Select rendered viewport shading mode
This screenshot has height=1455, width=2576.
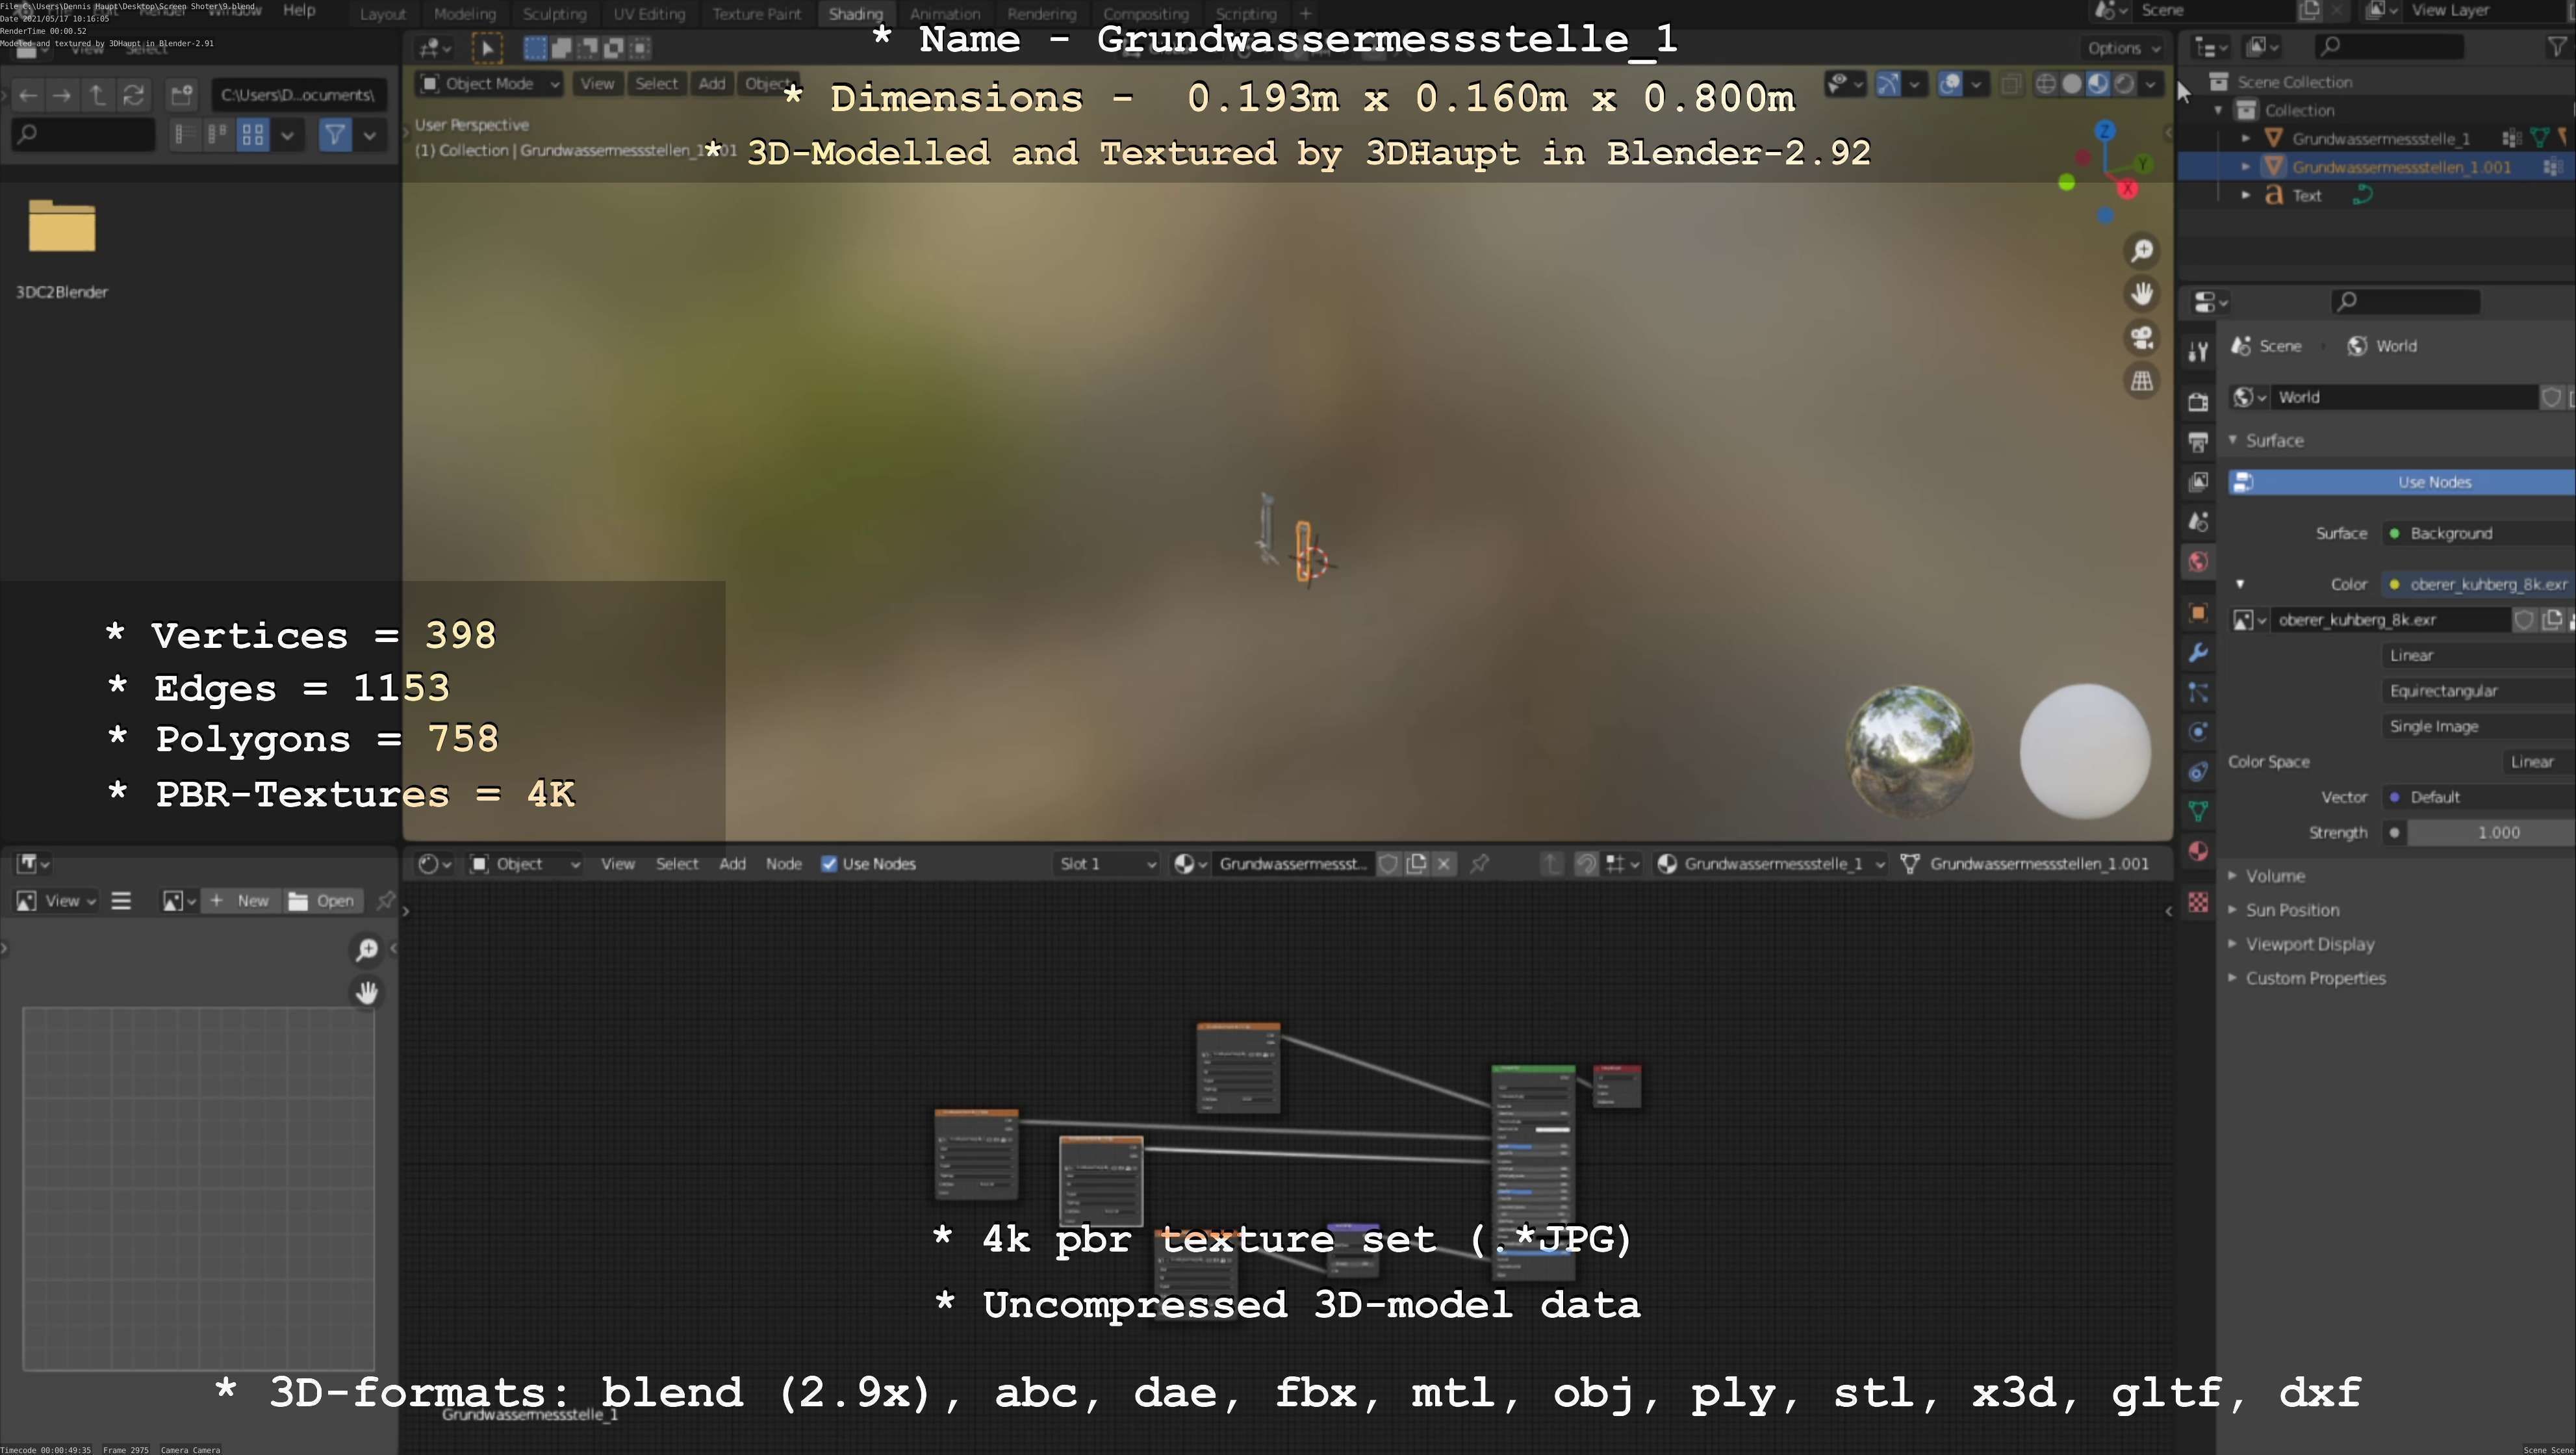pyautogui.click(x=2123, y=84)
